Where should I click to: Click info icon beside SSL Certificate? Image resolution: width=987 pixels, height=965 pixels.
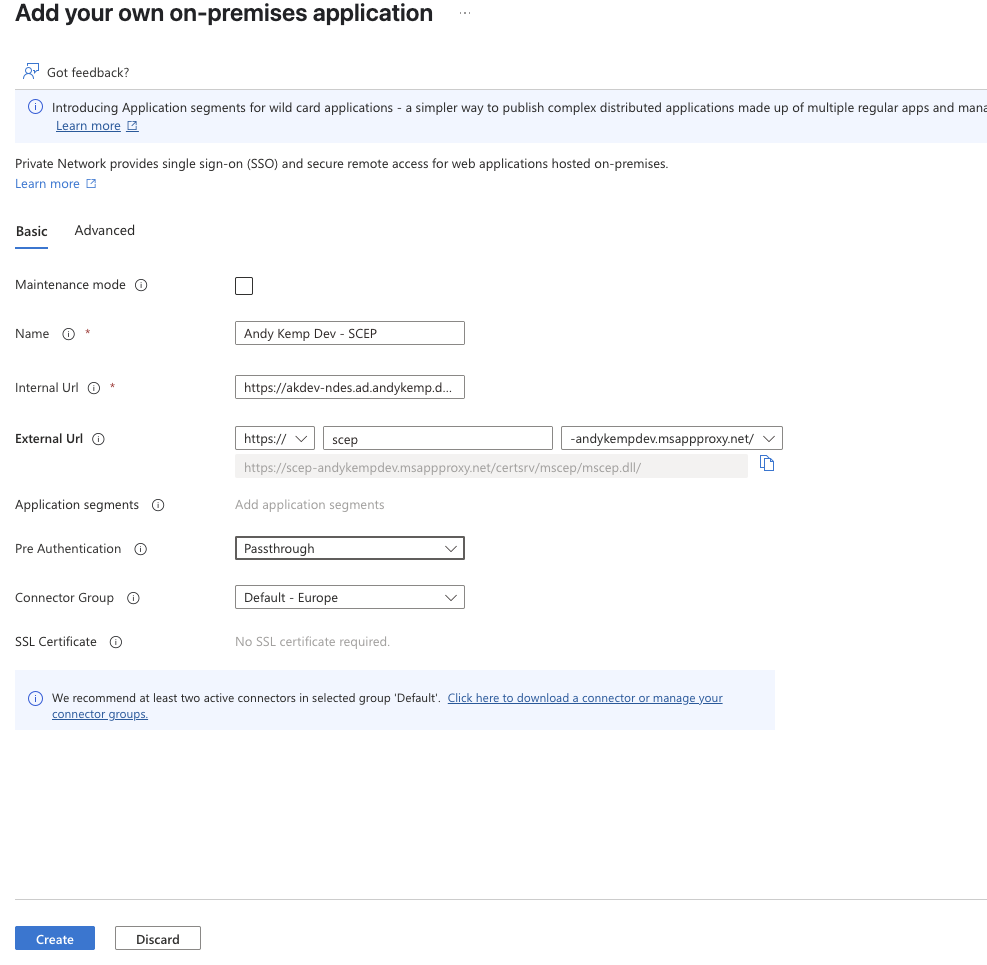116,642
